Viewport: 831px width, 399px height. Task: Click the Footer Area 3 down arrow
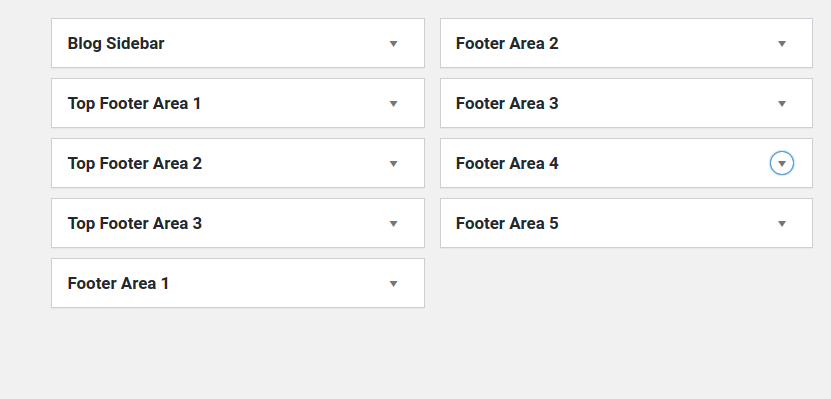point(782,103)
